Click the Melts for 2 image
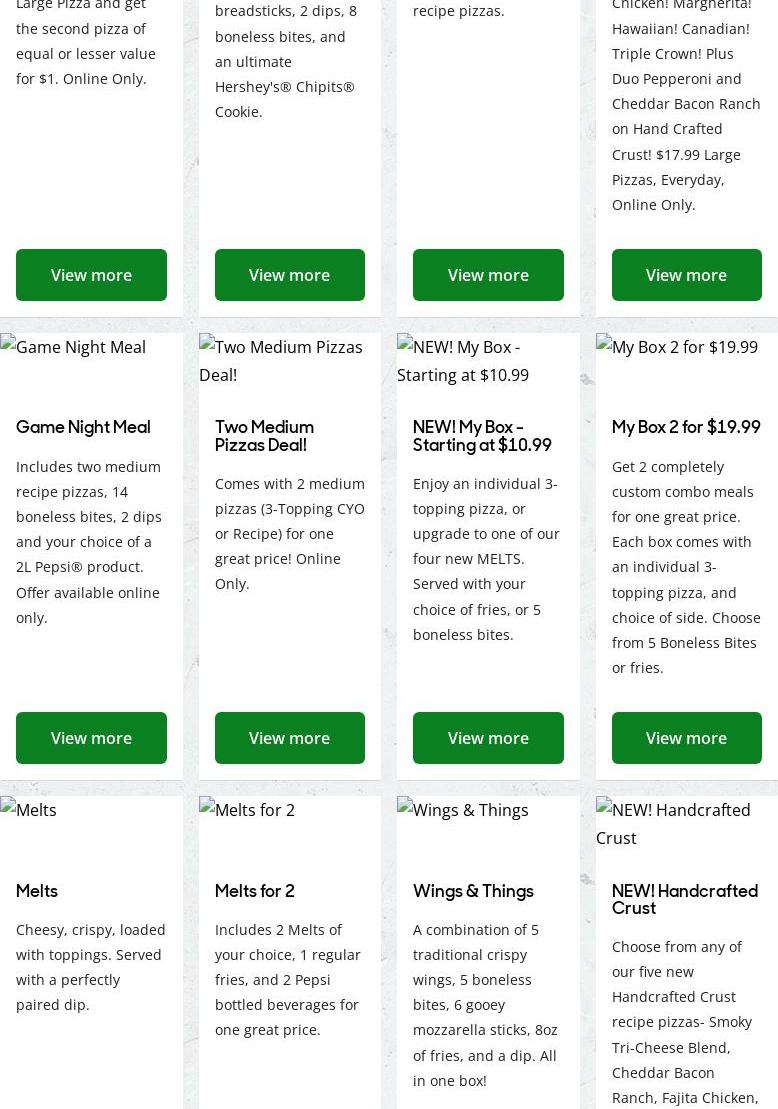Viewport: 778px width, 1109px height. tap(247, 810)
